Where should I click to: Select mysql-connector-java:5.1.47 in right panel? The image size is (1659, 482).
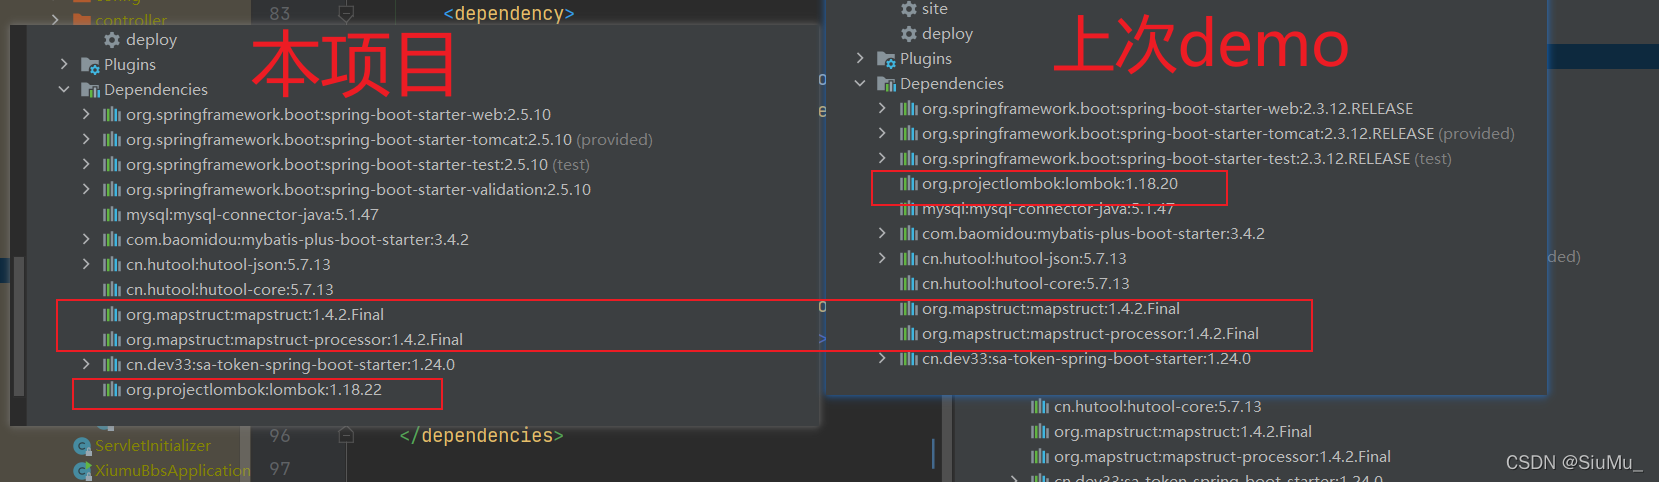coord(1048,209)
